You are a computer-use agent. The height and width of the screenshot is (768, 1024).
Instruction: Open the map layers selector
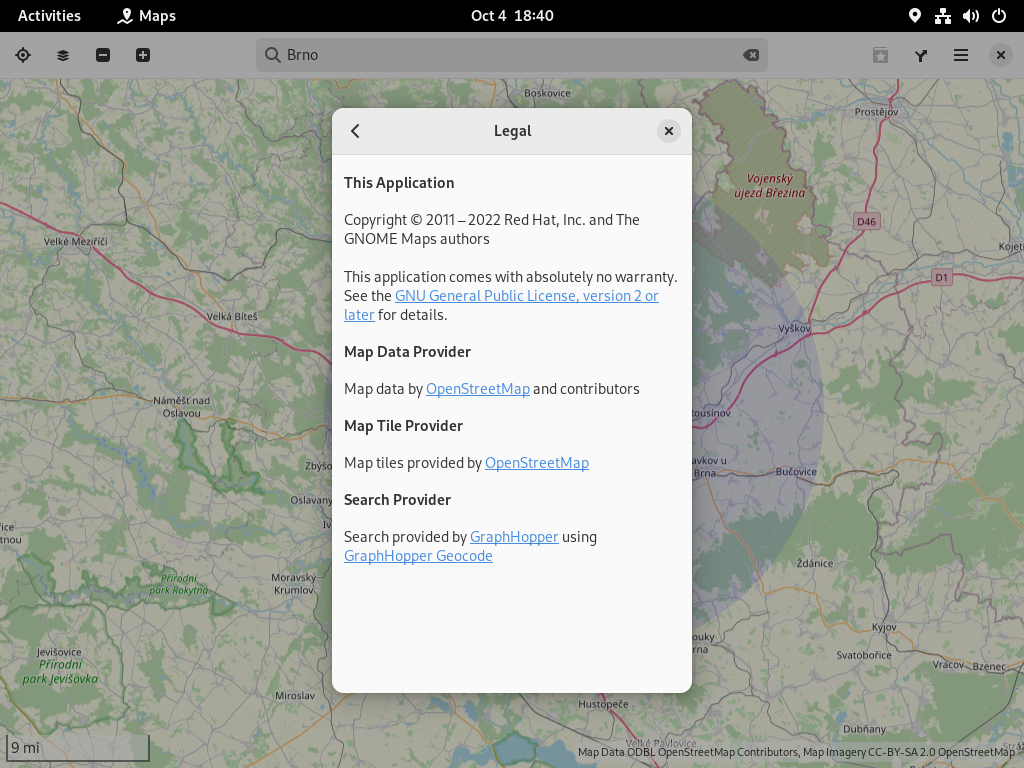pyautogui.click(x=63, y=56)
